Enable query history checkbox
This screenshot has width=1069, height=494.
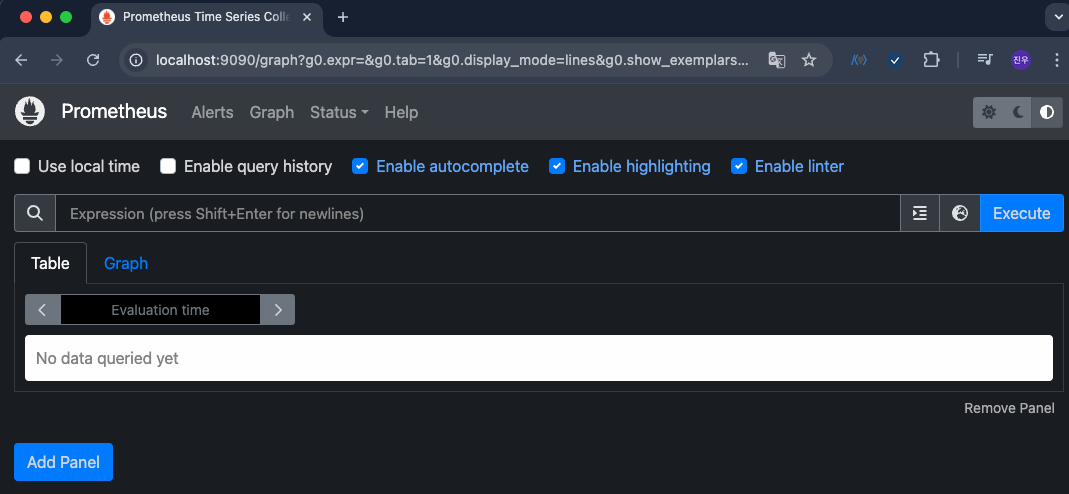pyautogui.click(x=168, y=166)
